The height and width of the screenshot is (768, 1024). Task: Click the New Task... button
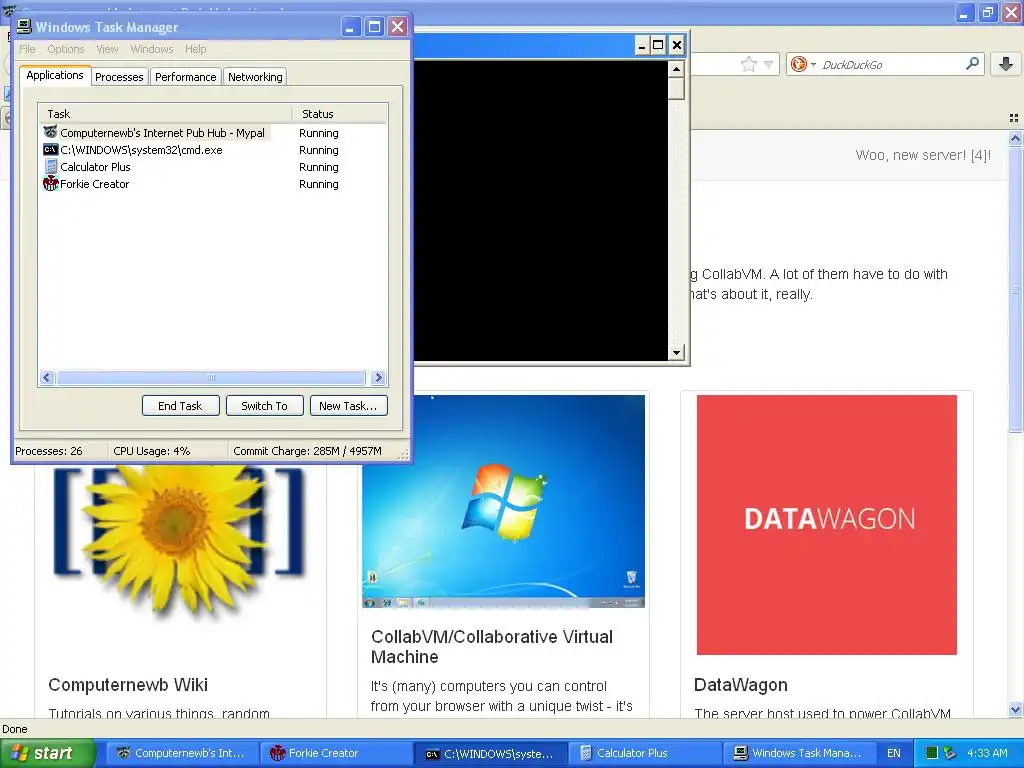(x=348, y=406)
